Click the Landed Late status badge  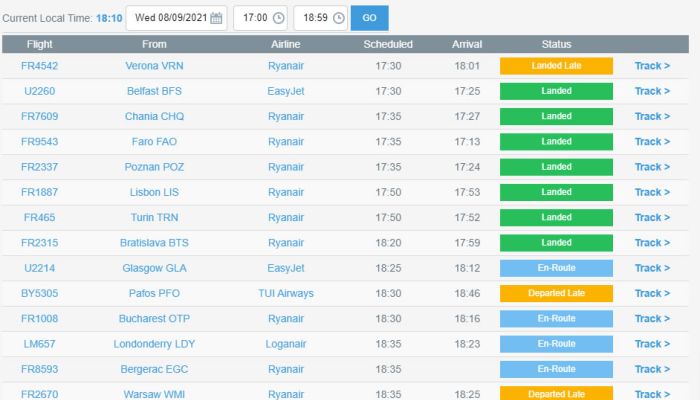point(556,66)
